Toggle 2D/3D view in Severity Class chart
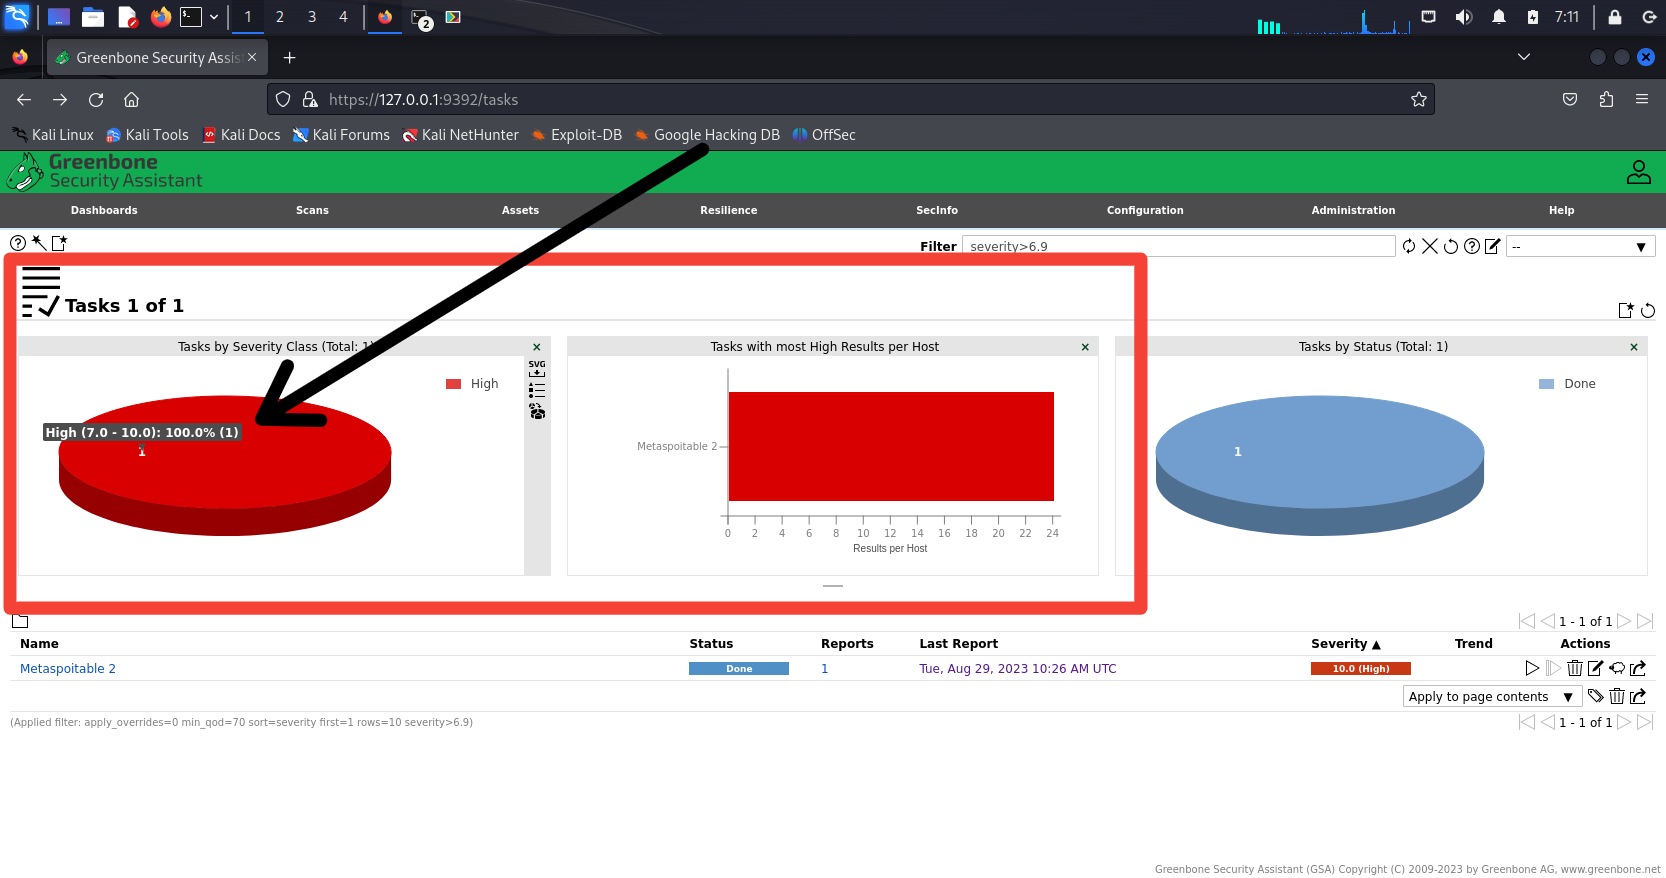 [x=537, y=412]
